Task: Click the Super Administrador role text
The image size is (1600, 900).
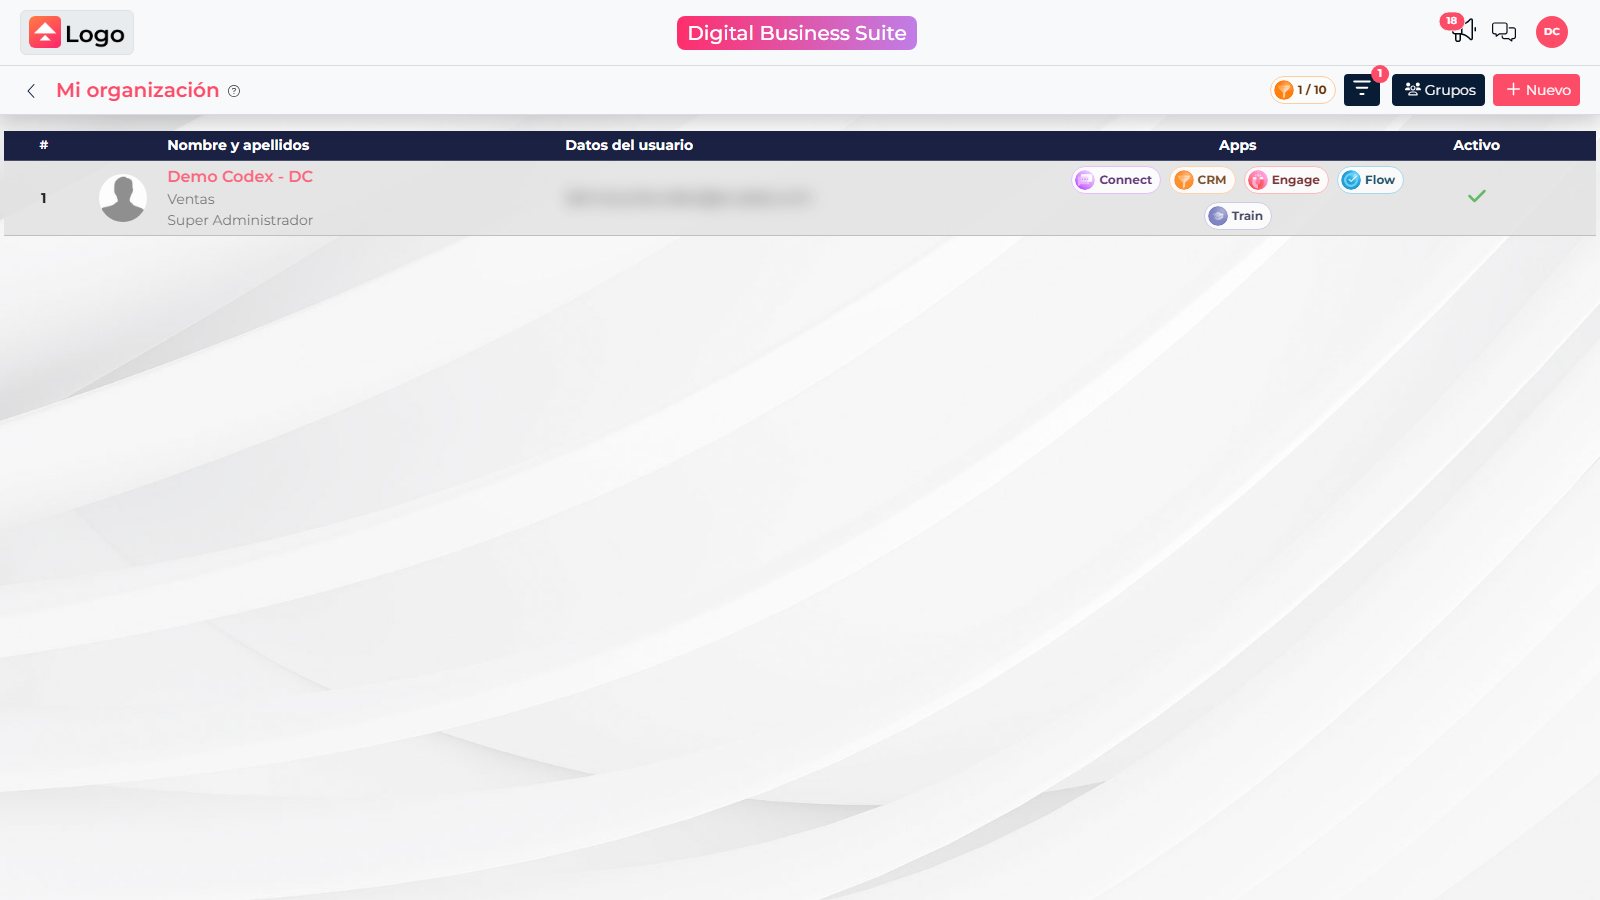Action: click(x=240, y=220)
